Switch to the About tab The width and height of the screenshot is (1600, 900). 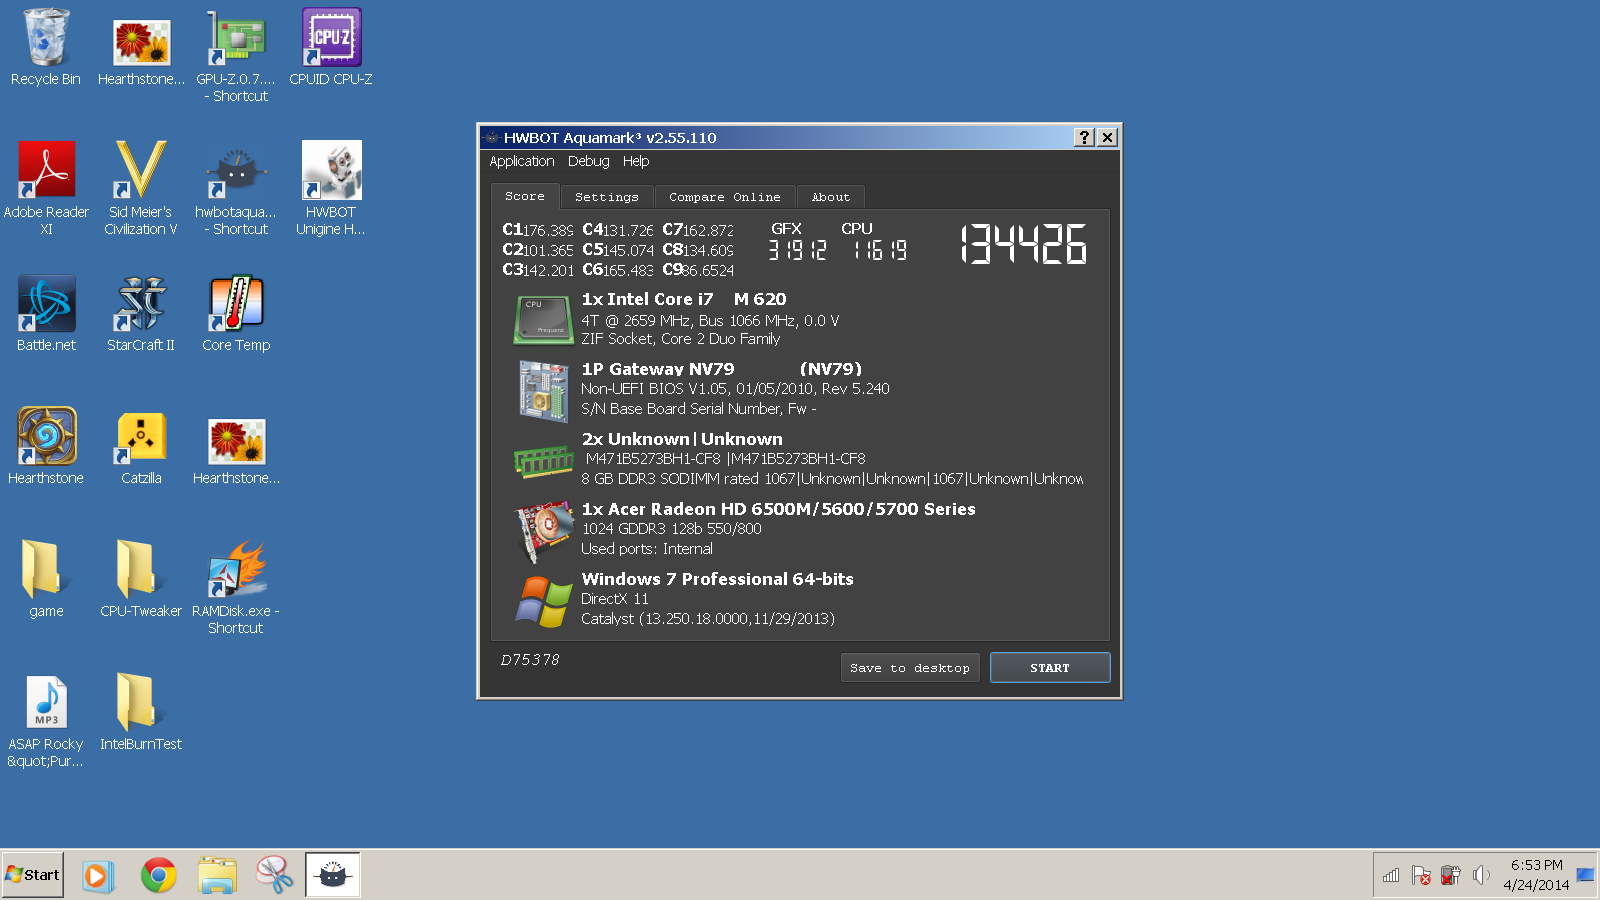coord(831,197)
